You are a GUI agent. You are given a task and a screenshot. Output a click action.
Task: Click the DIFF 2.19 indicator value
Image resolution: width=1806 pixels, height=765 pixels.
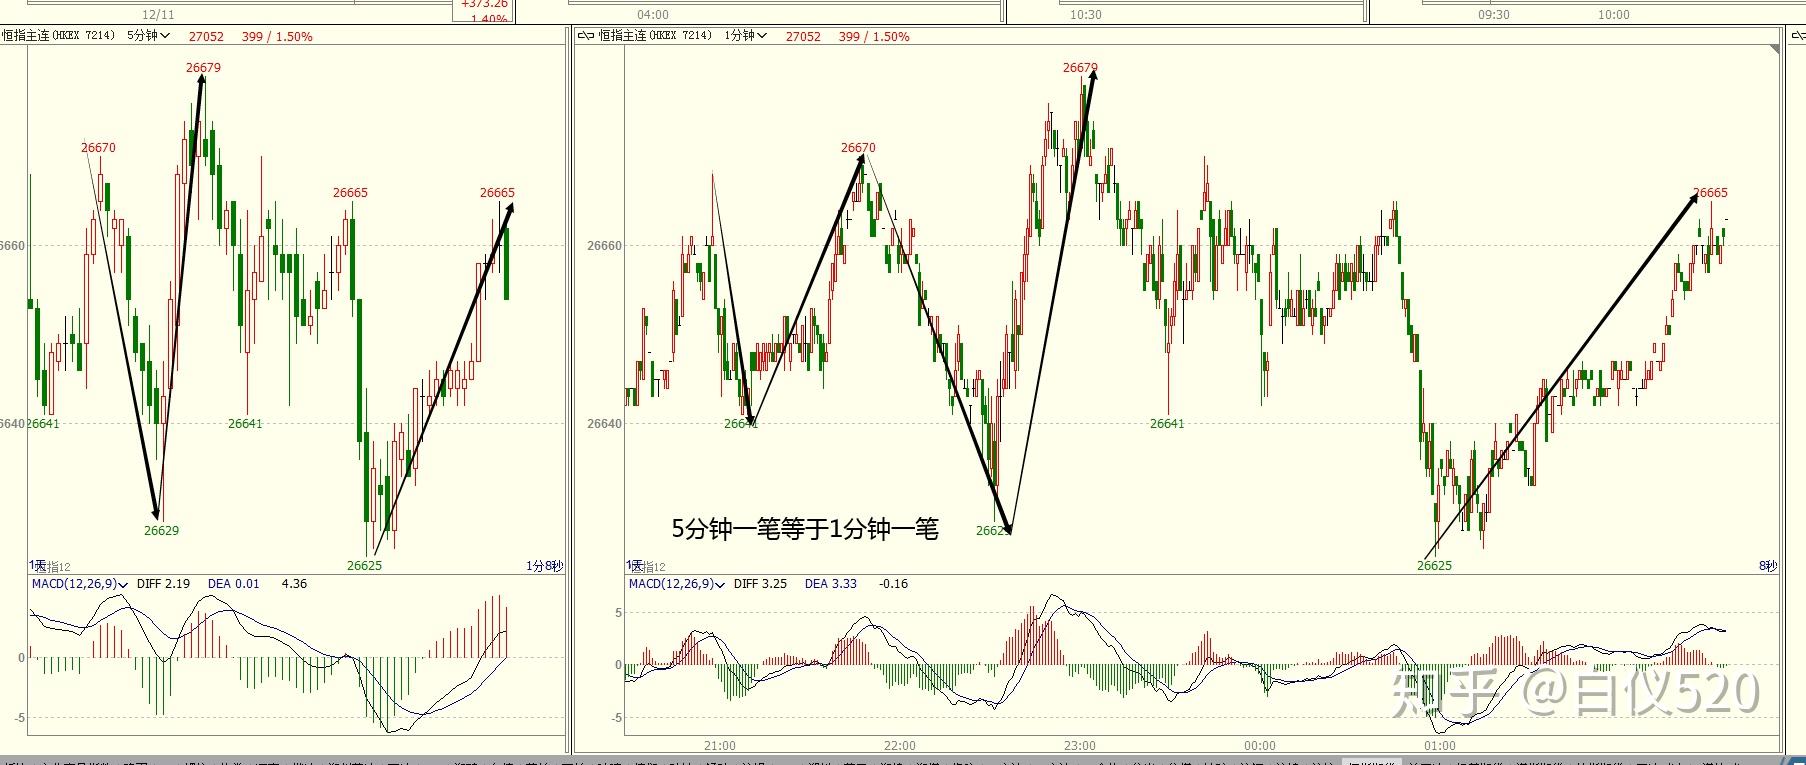coord(163,584)
